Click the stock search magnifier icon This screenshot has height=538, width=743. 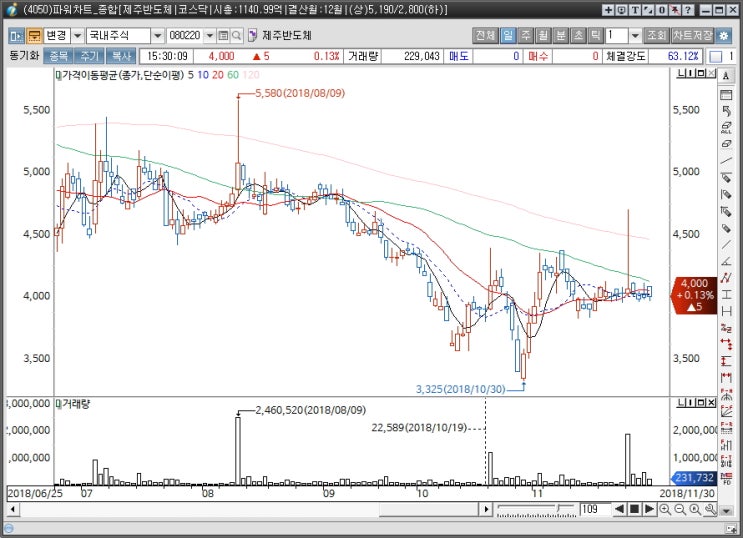click(236, 36)
